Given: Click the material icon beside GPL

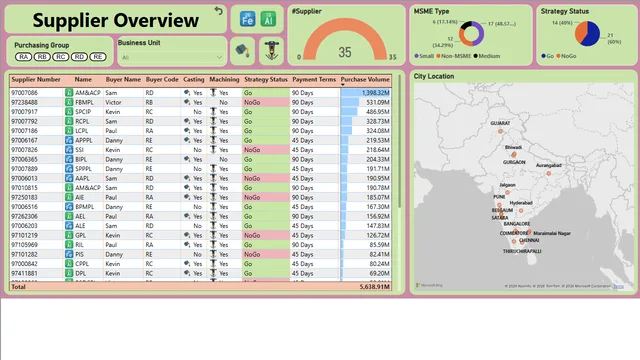Looking at the screenshot, I should click(x=69, y=235).
